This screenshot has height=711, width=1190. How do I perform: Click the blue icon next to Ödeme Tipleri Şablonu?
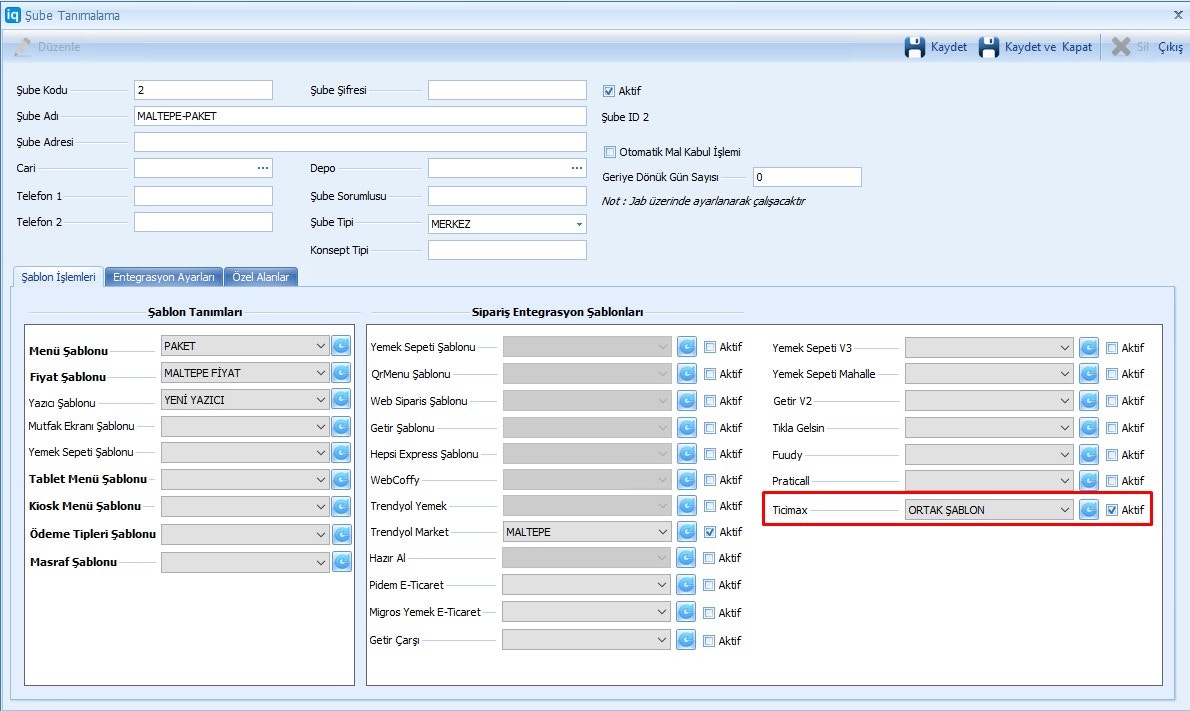coord(342,534)
